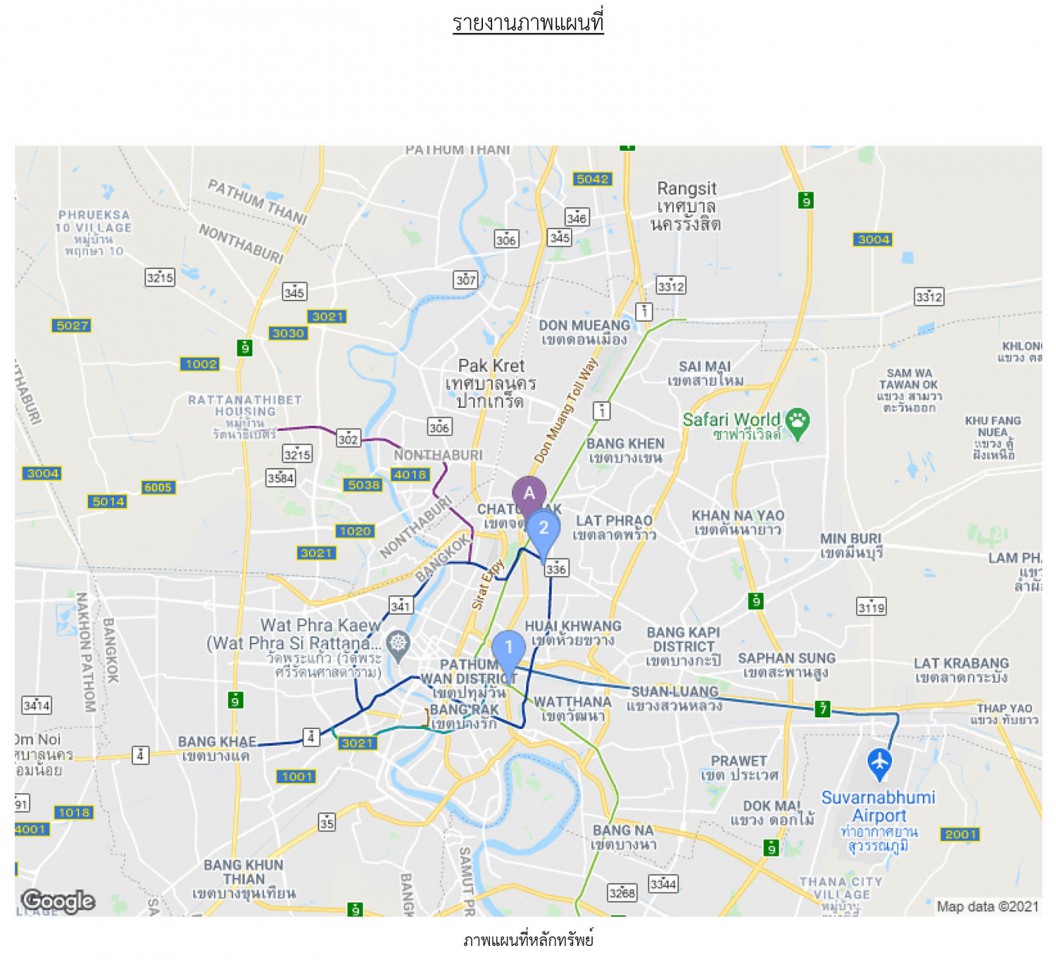Image resolution: width=1056 pixels, height=960 pixels.
Task: Click the route 5014 road shield
Action: coord(108,501)
